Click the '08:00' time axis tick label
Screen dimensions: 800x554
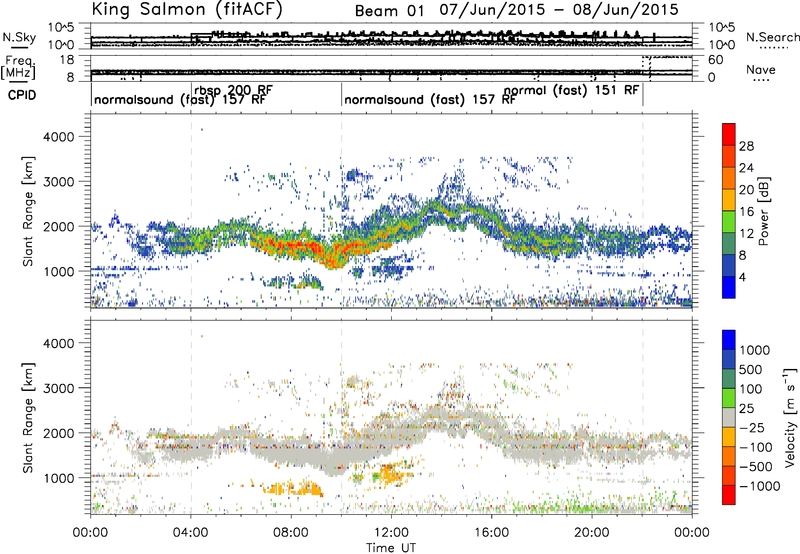(291, 533)
